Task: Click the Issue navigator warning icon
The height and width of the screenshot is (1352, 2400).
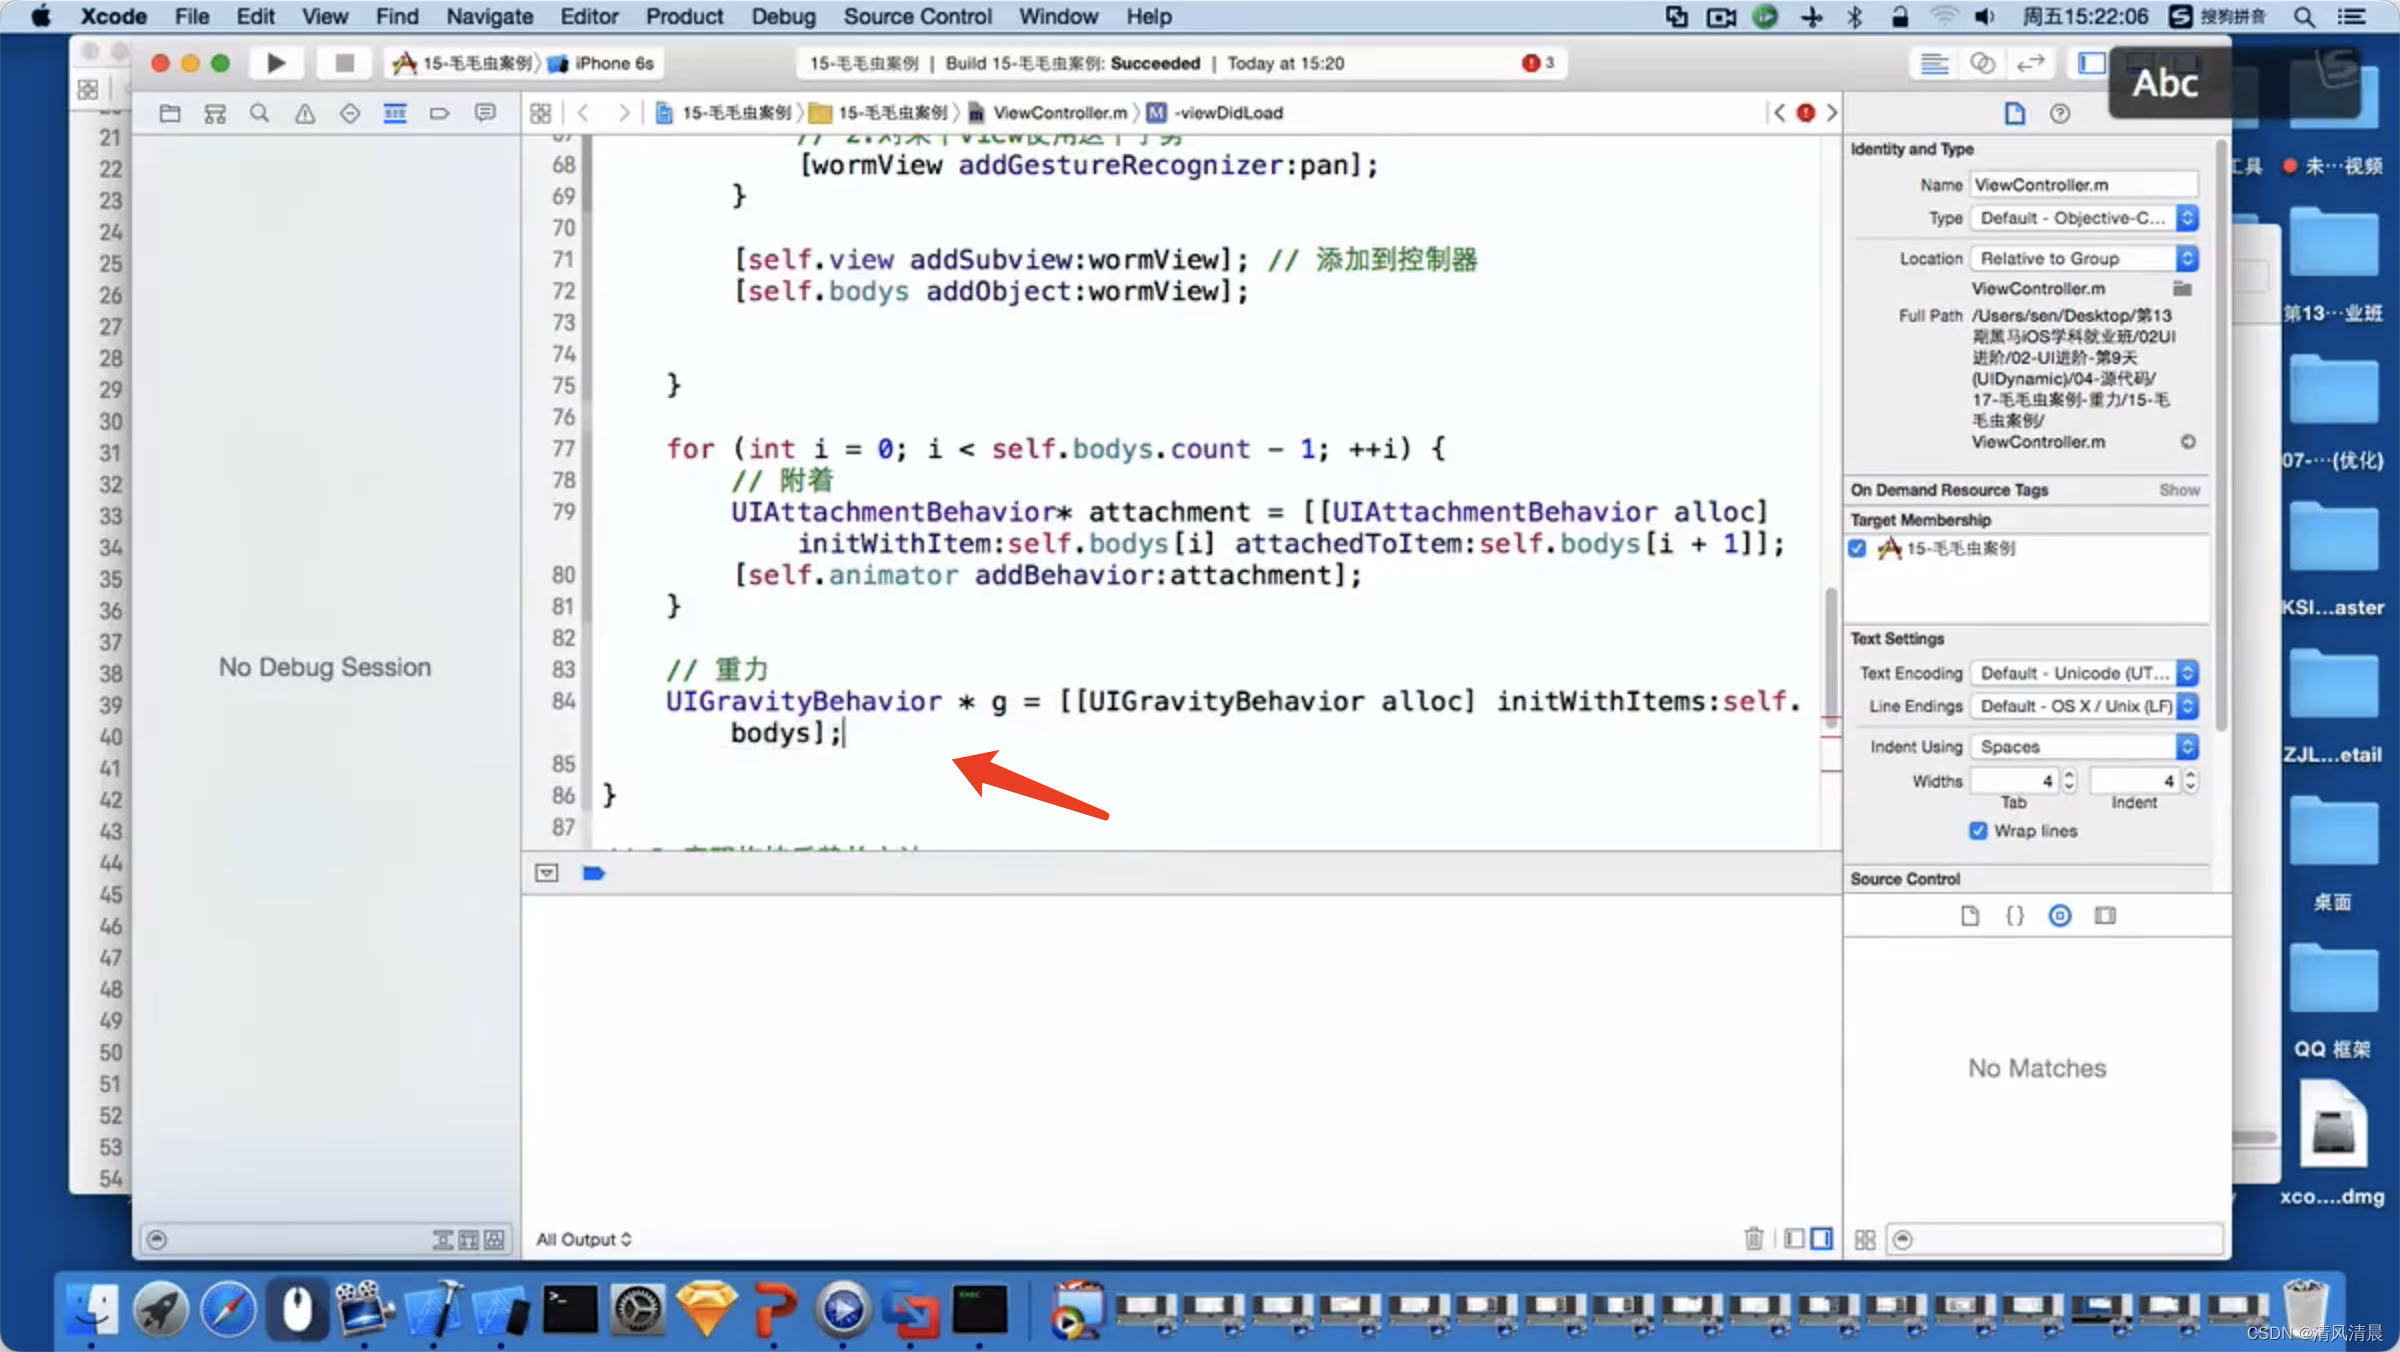Action: 302,112
